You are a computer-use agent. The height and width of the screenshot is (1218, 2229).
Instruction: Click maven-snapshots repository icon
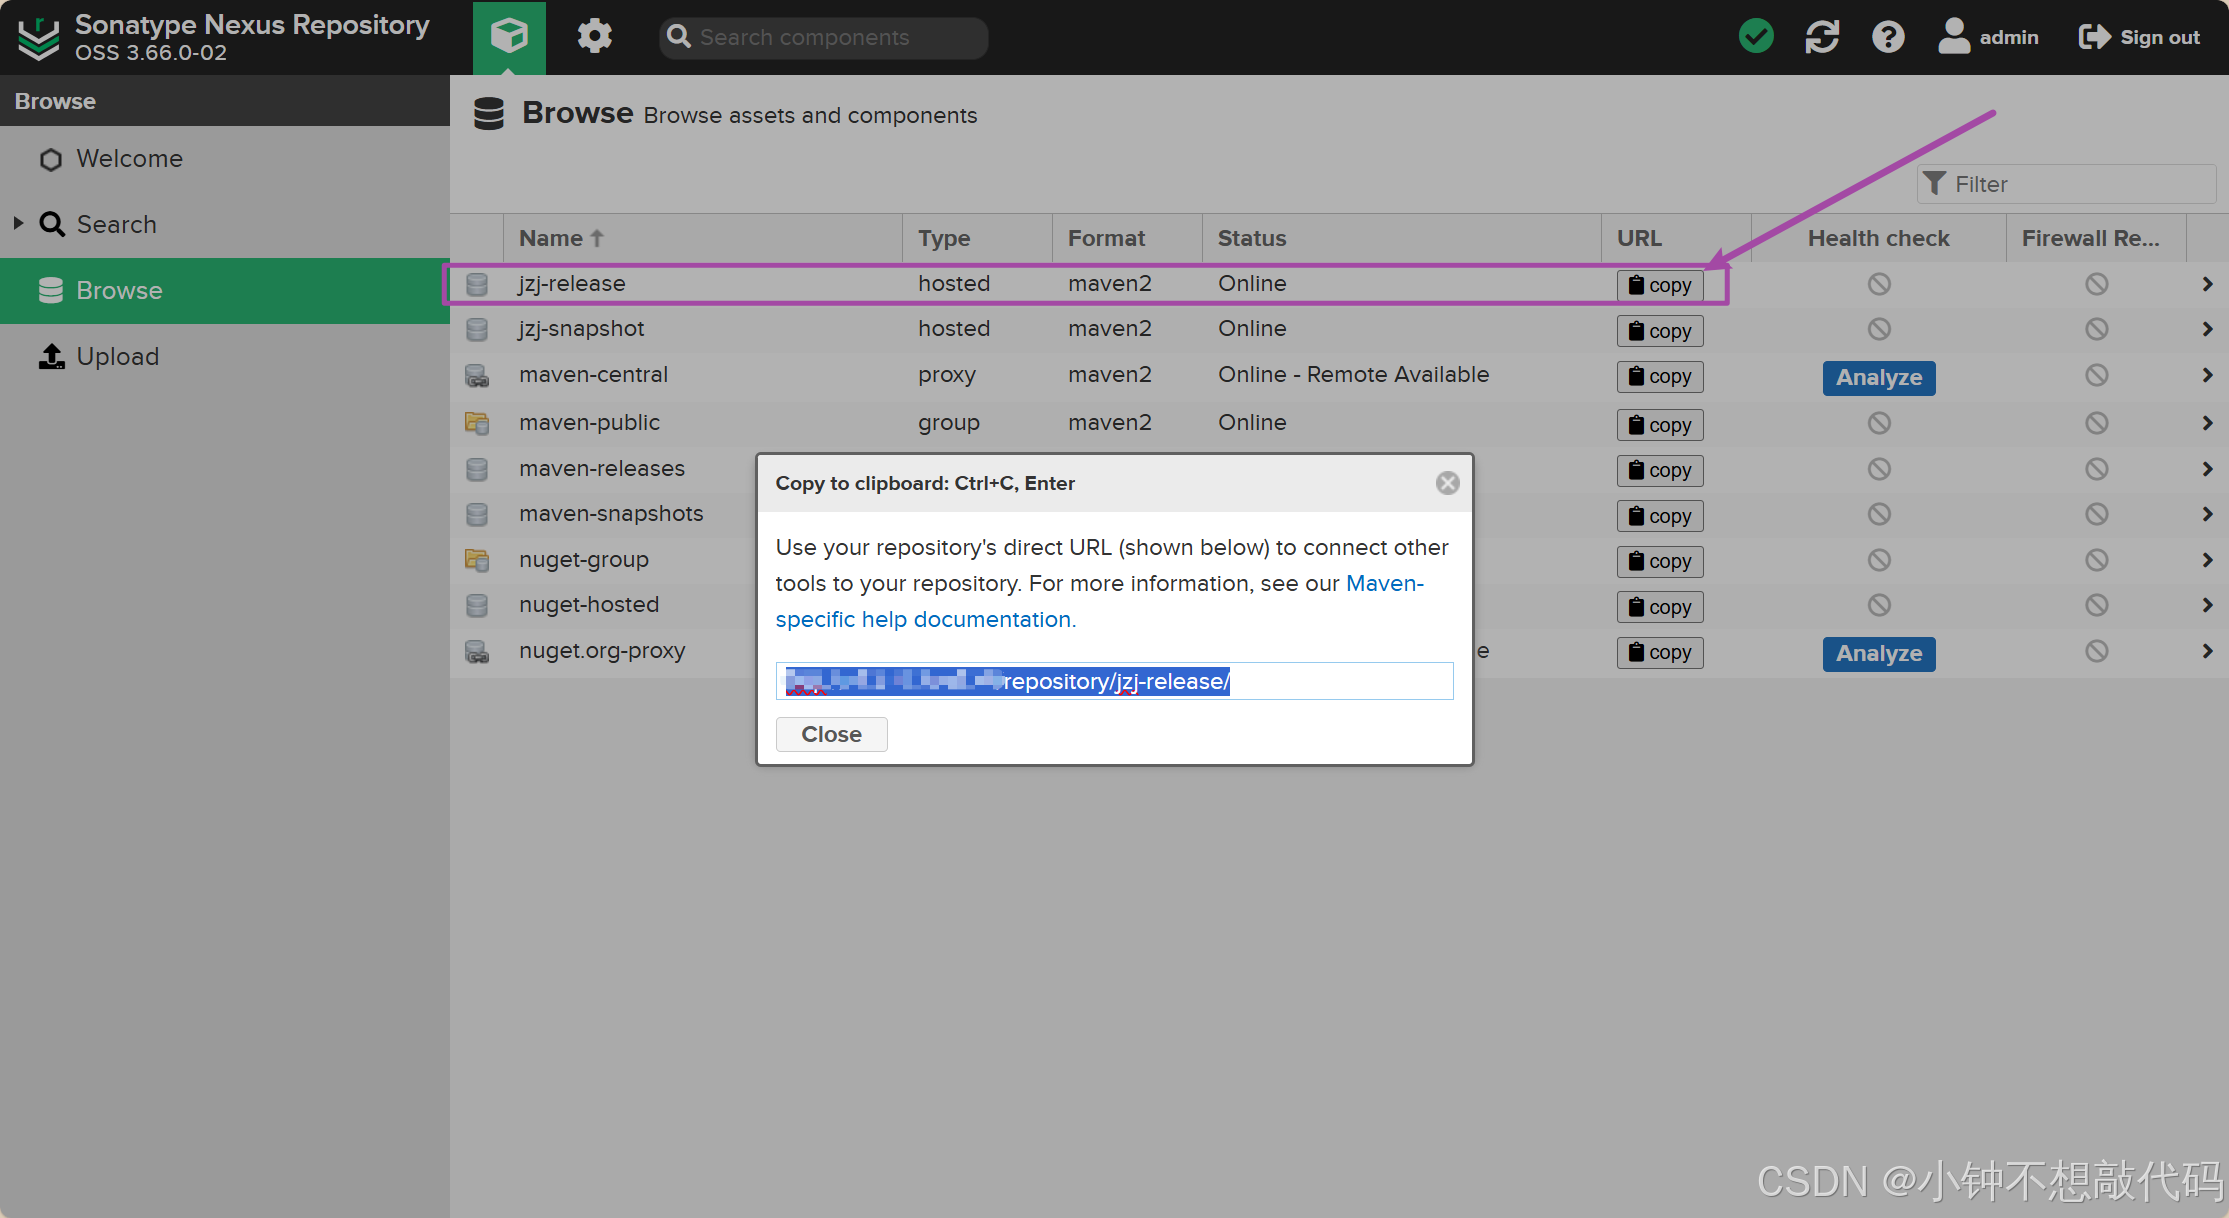click(x=477, y=514)
